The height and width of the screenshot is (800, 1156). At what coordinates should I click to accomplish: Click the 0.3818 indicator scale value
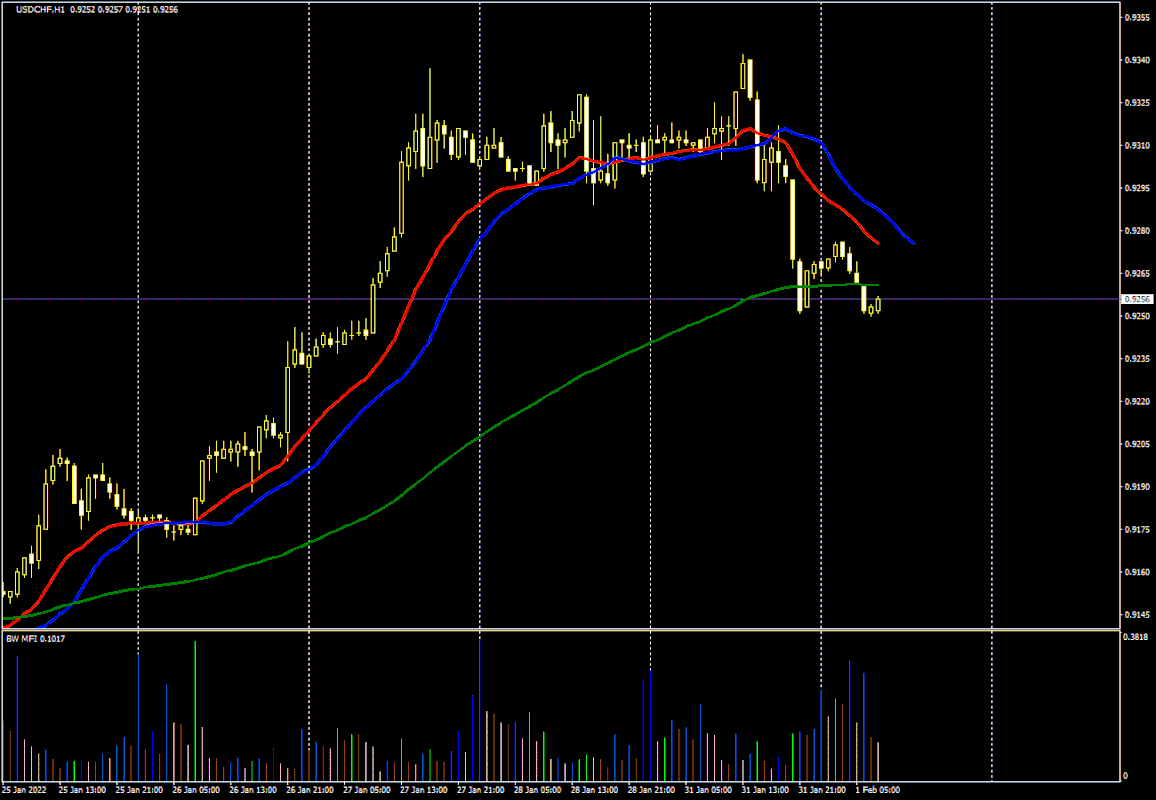(1135, 636)
